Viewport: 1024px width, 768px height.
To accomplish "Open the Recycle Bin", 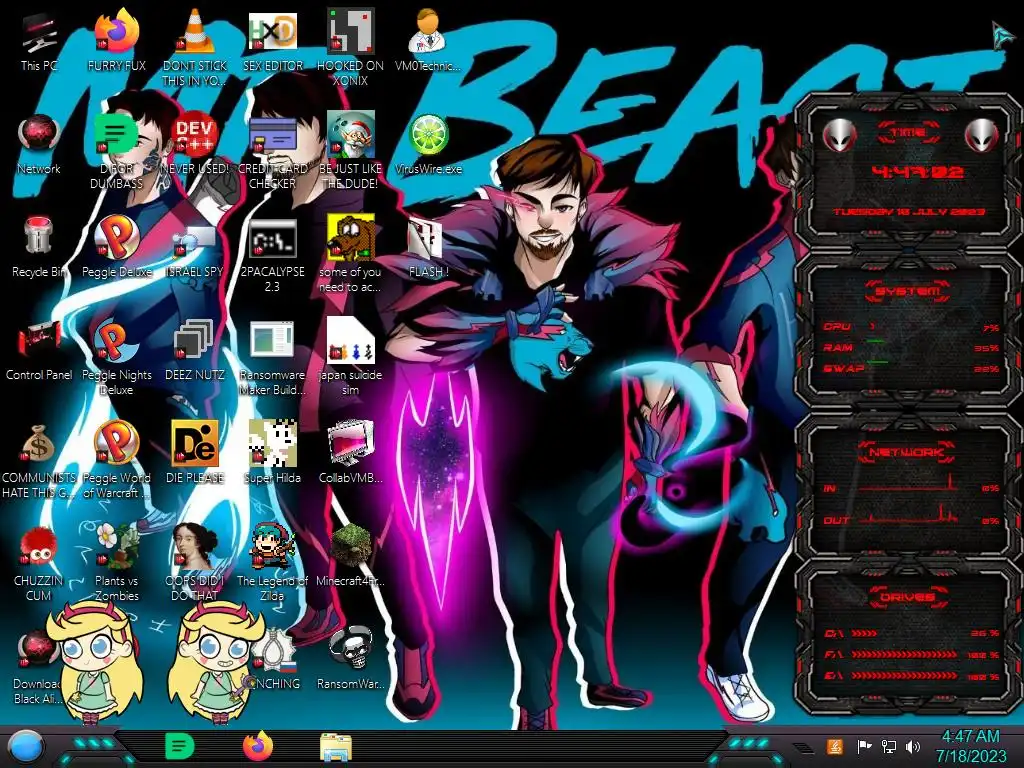I will (x=39, y=247).
